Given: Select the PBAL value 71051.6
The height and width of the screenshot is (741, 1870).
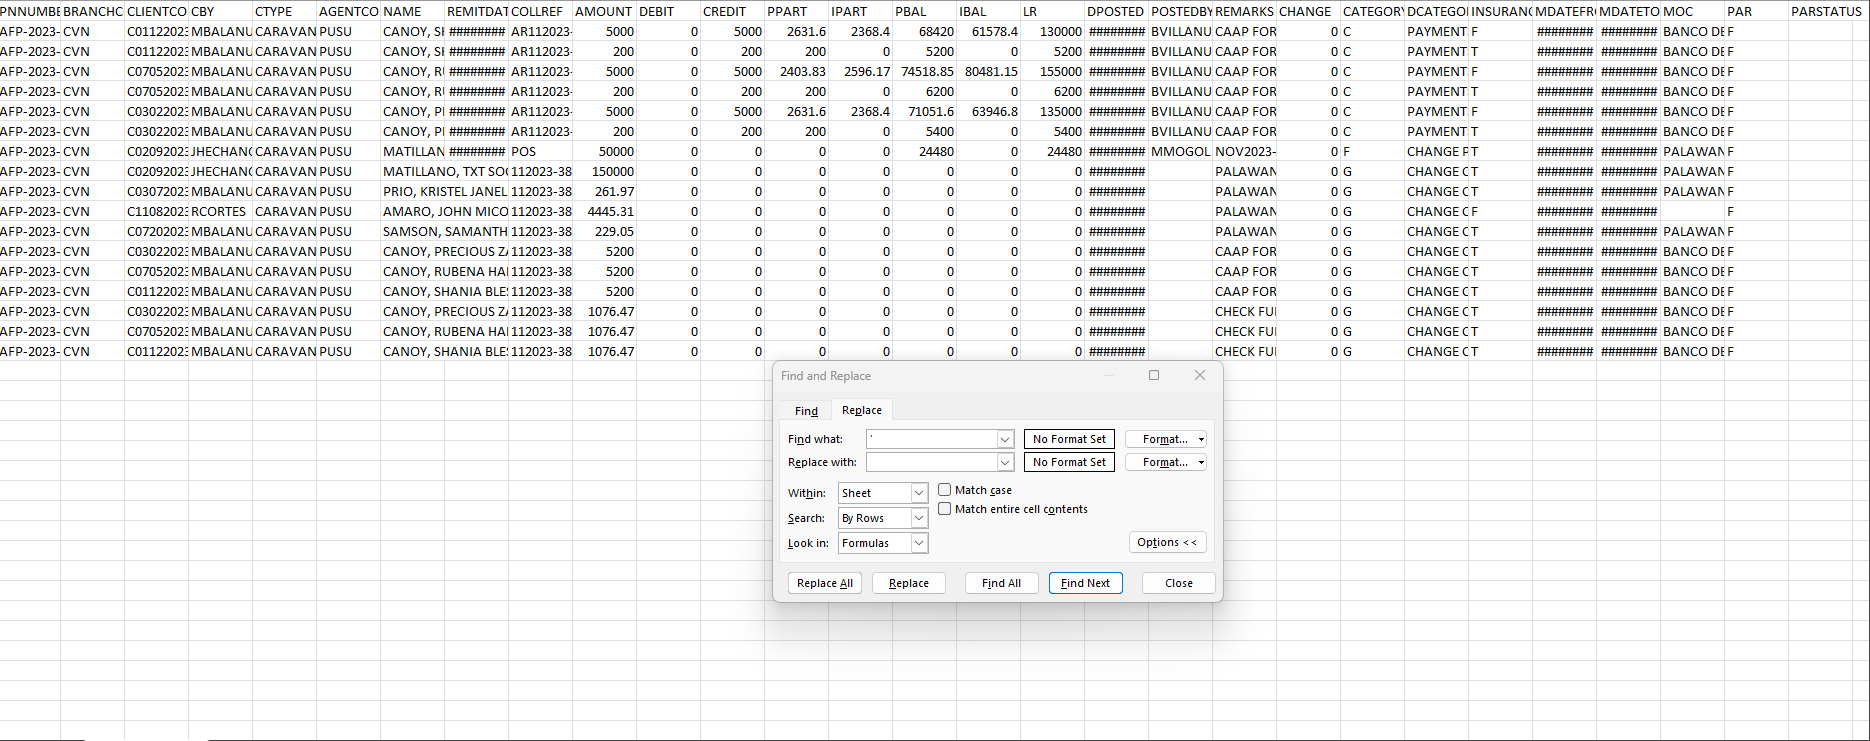Looking at the screenshot, I should [x=924, y=111].
